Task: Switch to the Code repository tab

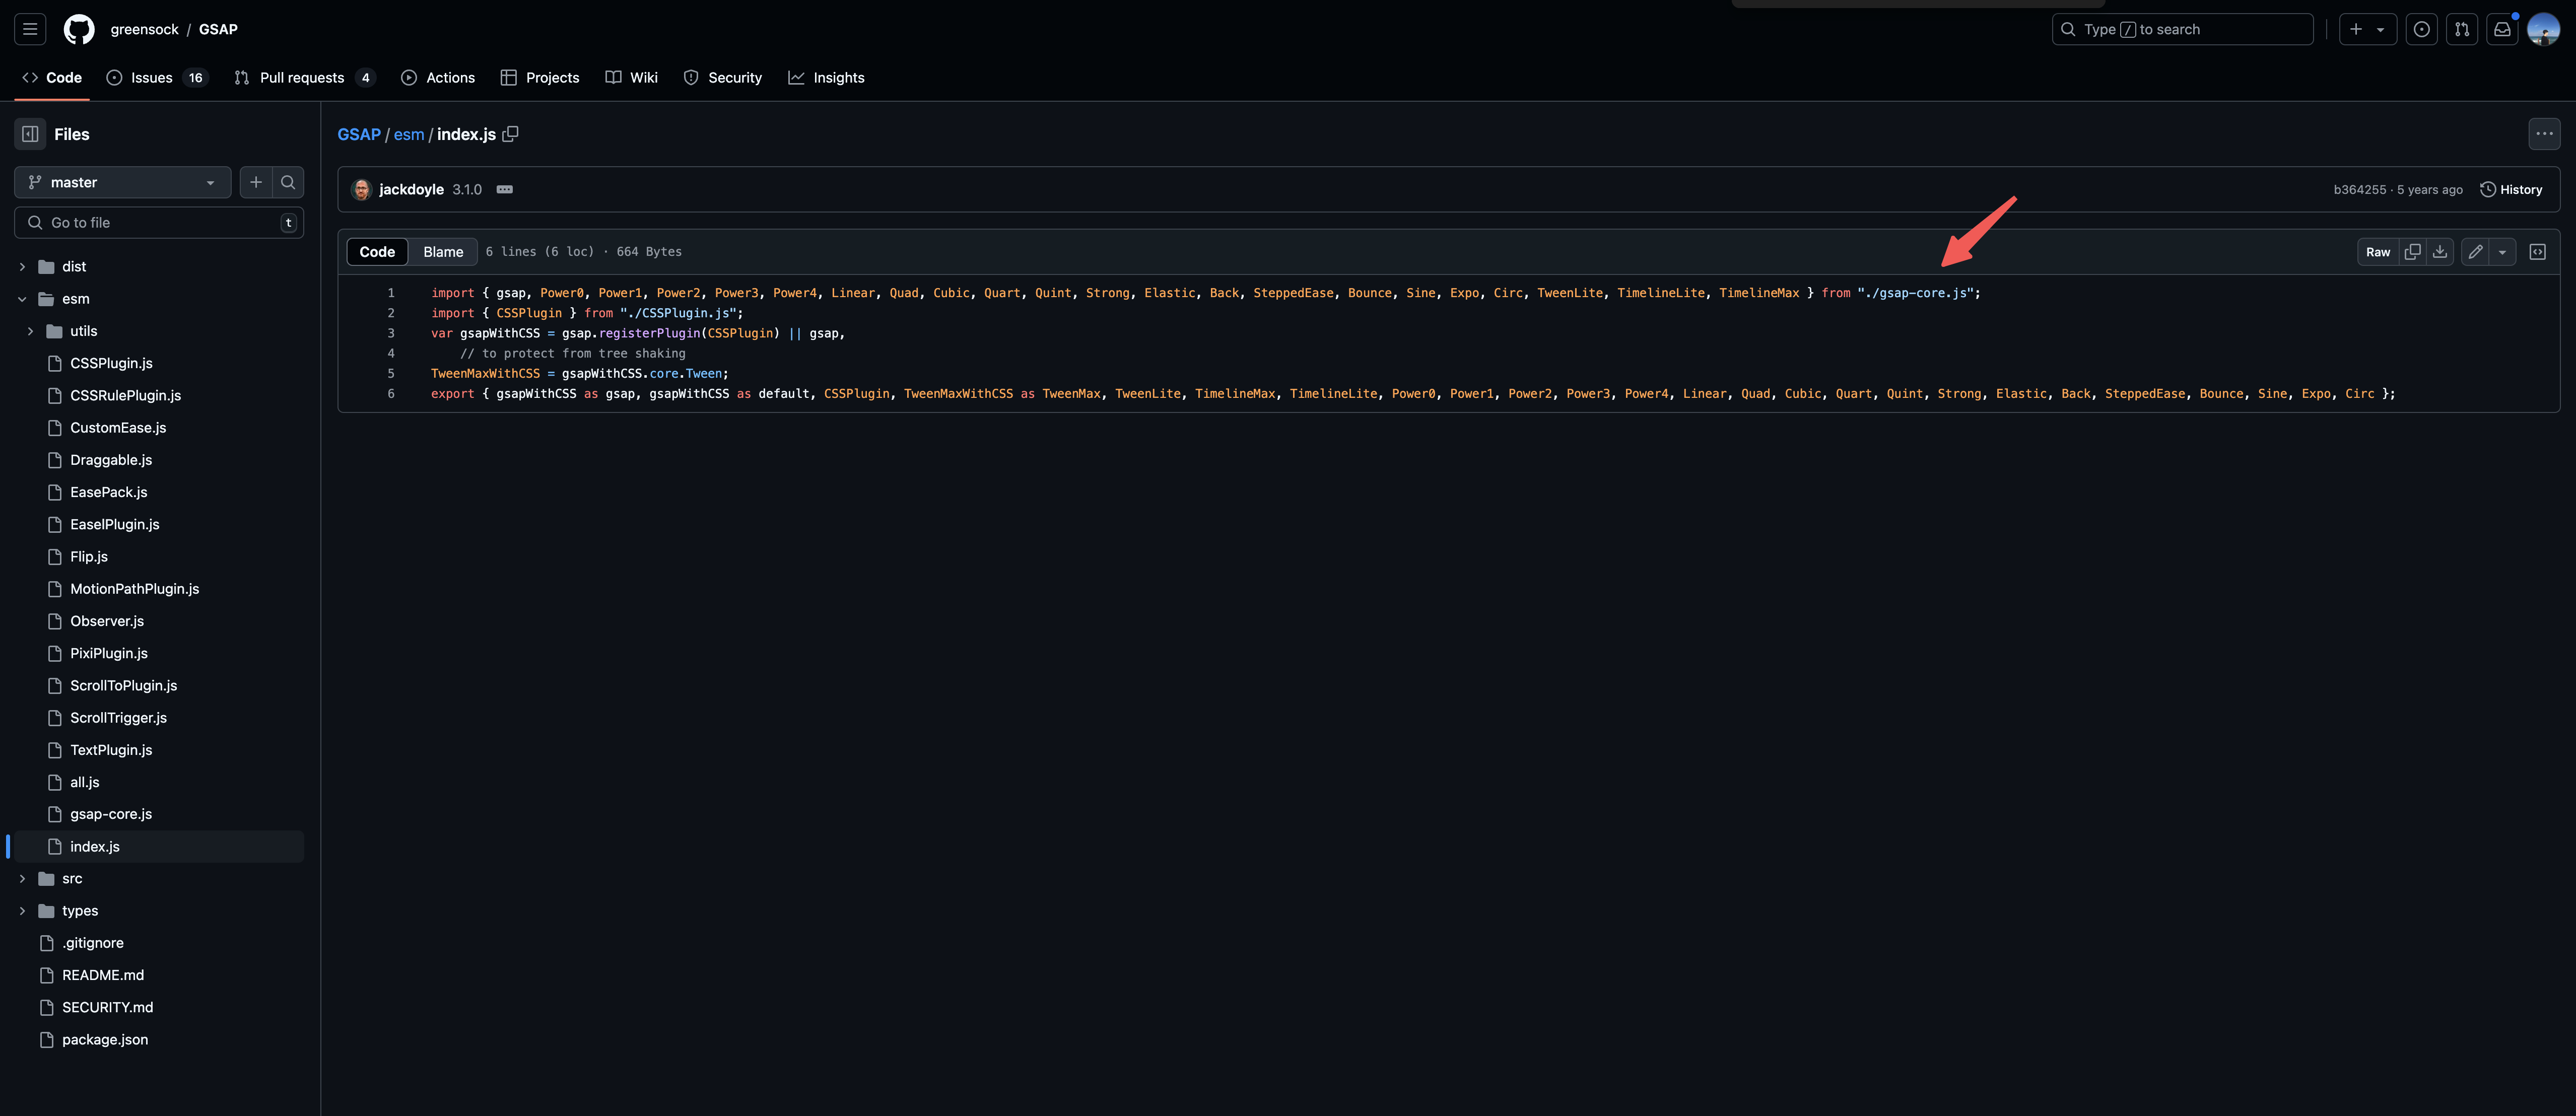Action: click(x=52, y=78)
